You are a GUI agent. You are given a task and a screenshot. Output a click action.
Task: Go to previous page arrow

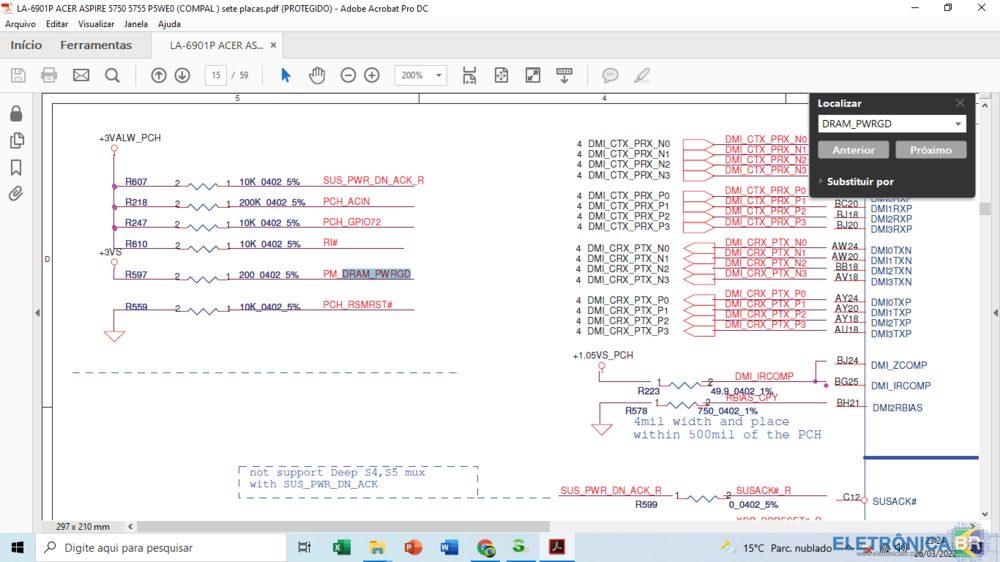tap(159, 75)
